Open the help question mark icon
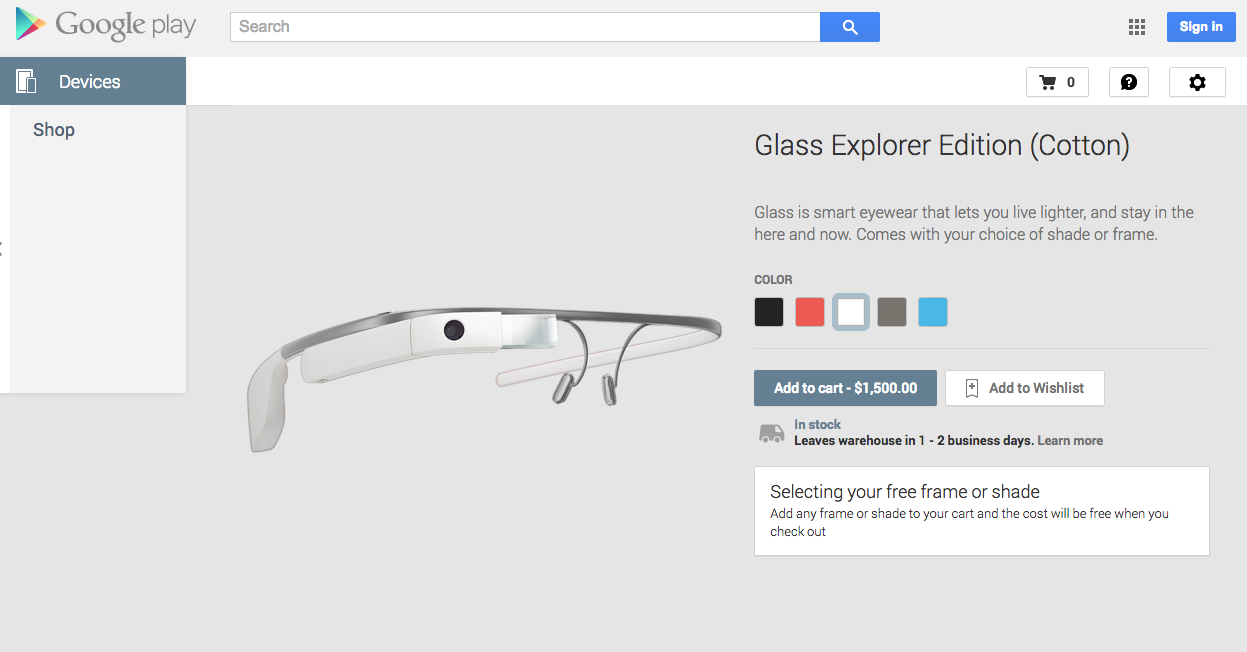This screenshot has width=1247, height=652. point(1129,82)
